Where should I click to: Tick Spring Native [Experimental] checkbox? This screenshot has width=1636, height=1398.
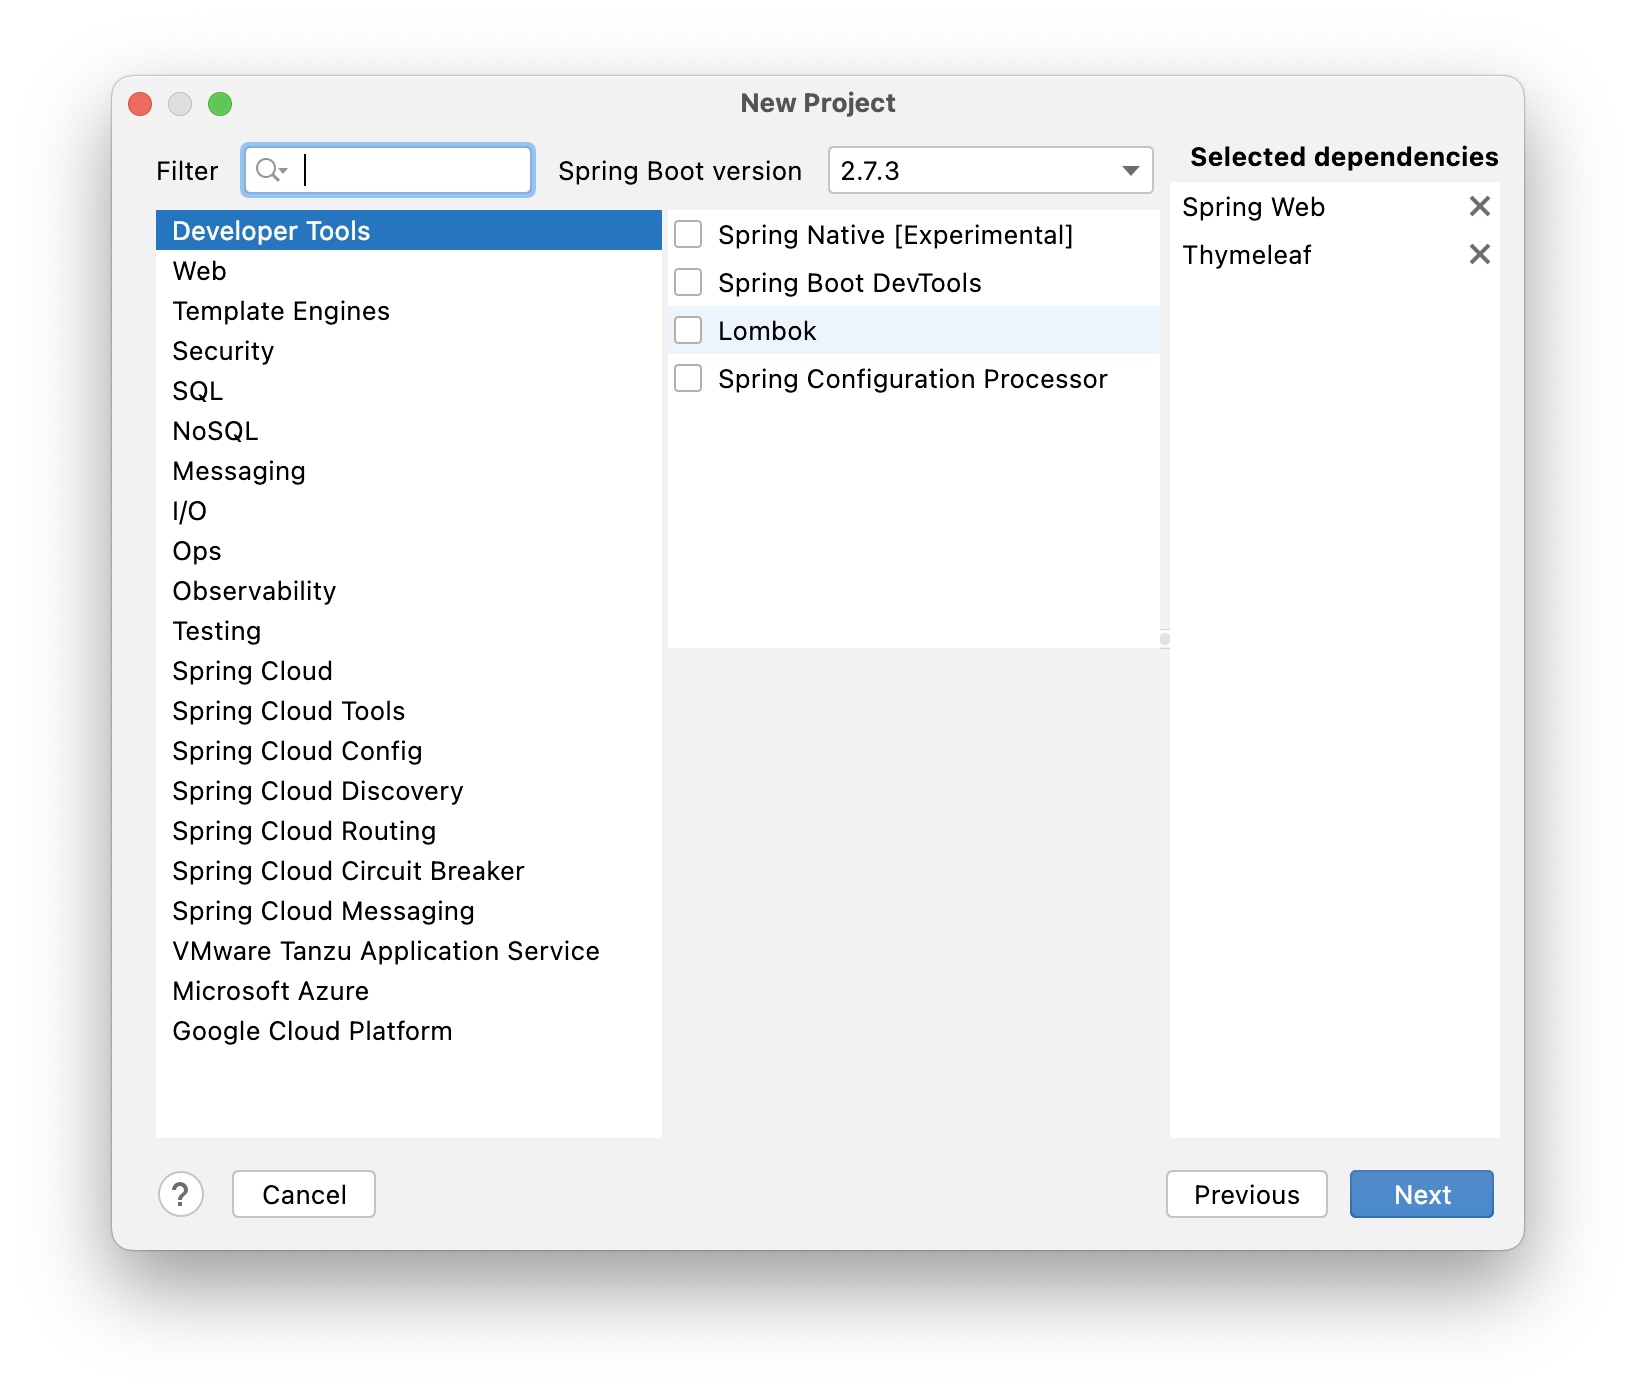[x=688, y=235]
